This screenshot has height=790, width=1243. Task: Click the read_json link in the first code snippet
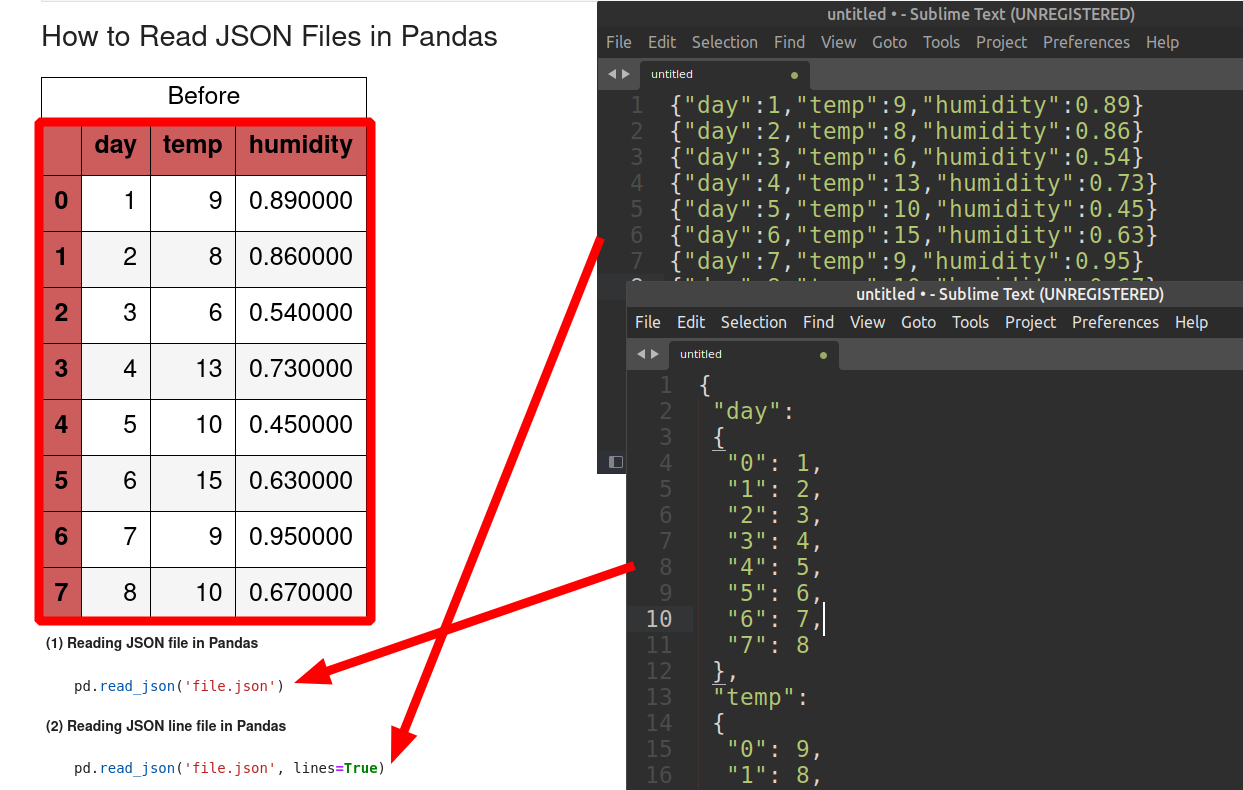pos(136,686)
